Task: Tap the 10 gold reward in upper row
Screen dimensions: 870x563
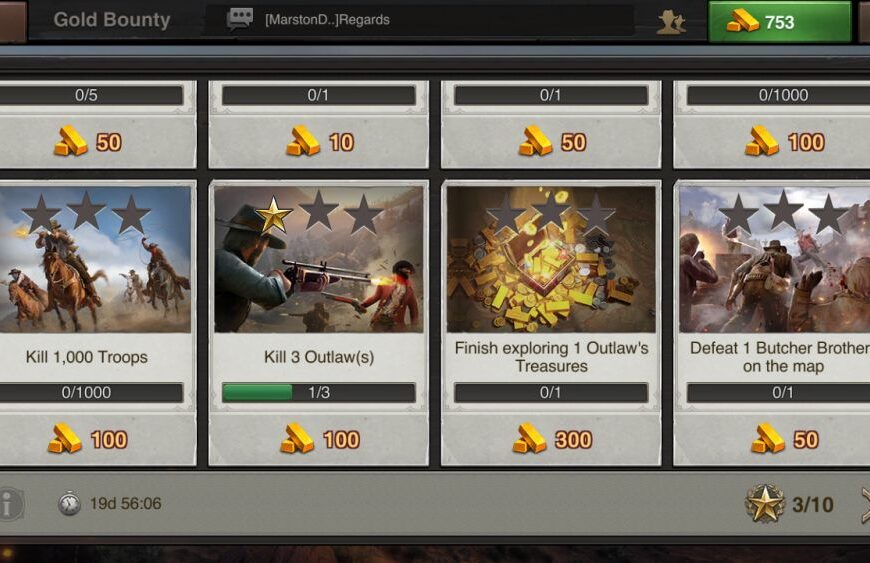Action: pyautogui.click(x=320, y=141)
